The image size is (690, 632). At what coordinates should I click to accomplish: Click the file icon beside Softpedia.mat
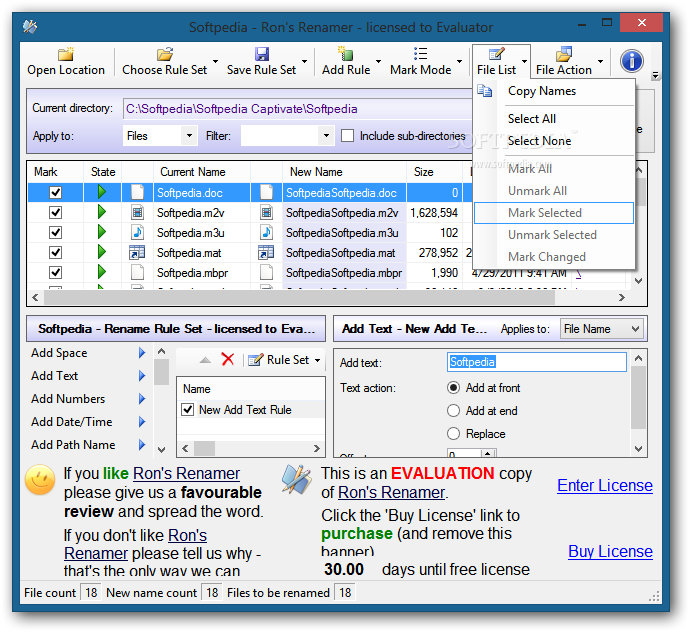click(137, 252)
